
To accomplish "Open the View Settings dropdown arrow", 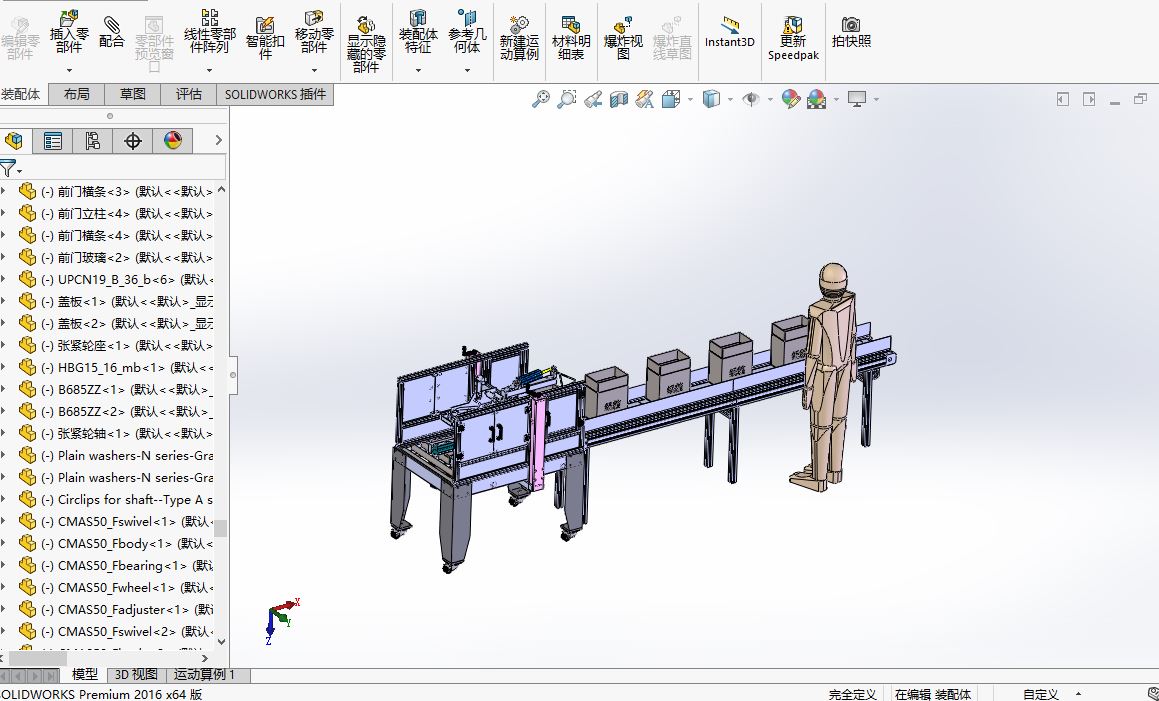I will click(x=877, y=99).
